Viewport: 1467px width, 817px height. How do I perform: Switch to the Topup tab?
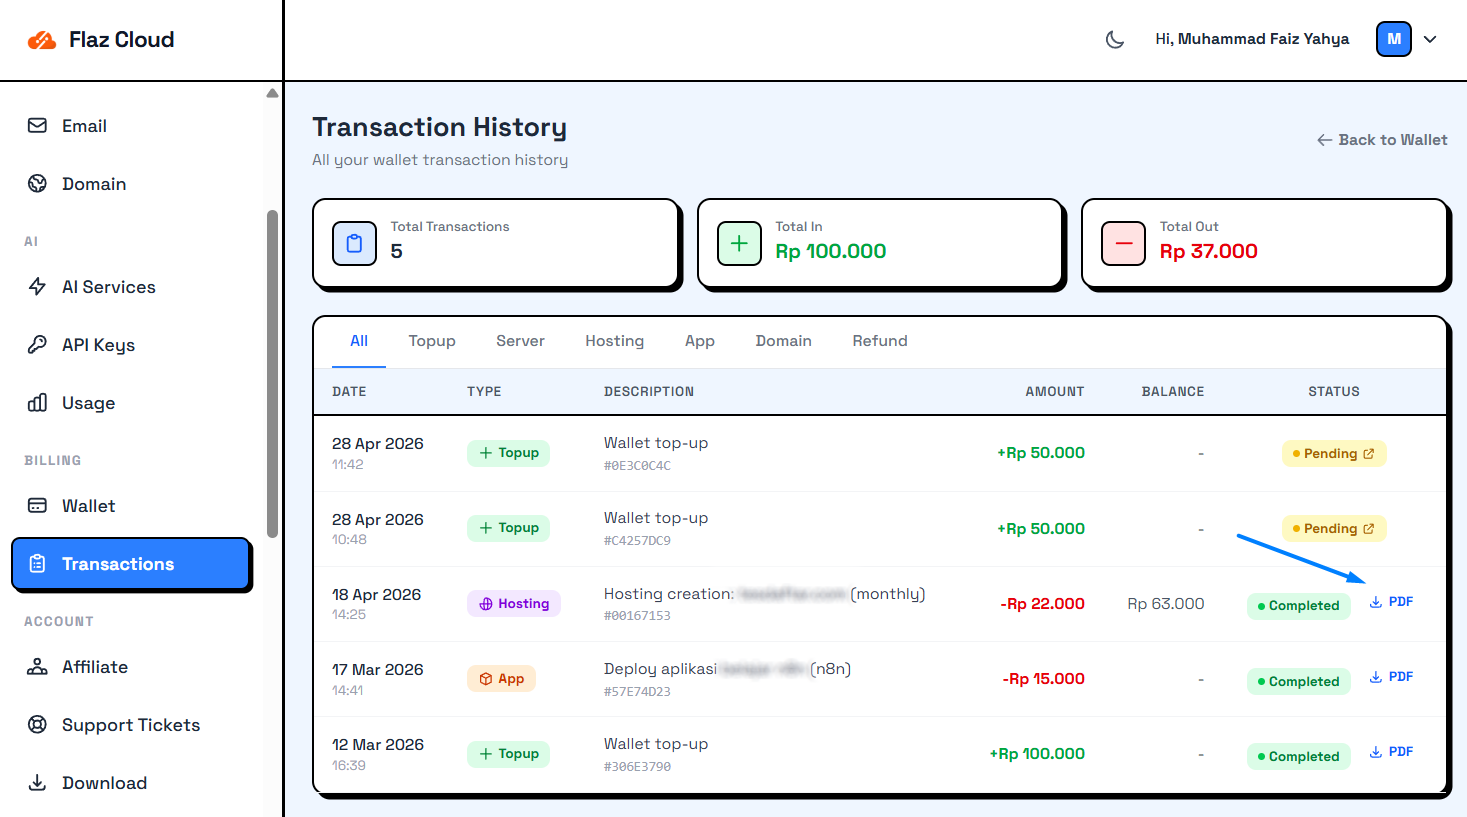pos(432,341)
